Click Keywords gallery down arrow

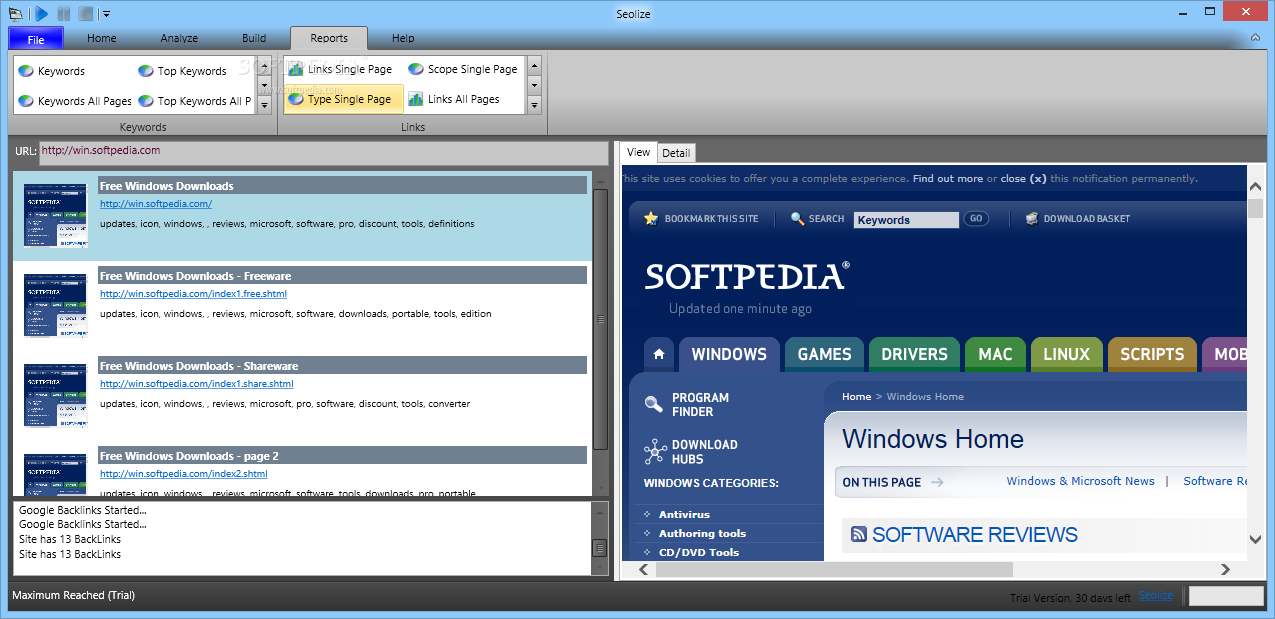pyautogui.click(x=265, y=86)
